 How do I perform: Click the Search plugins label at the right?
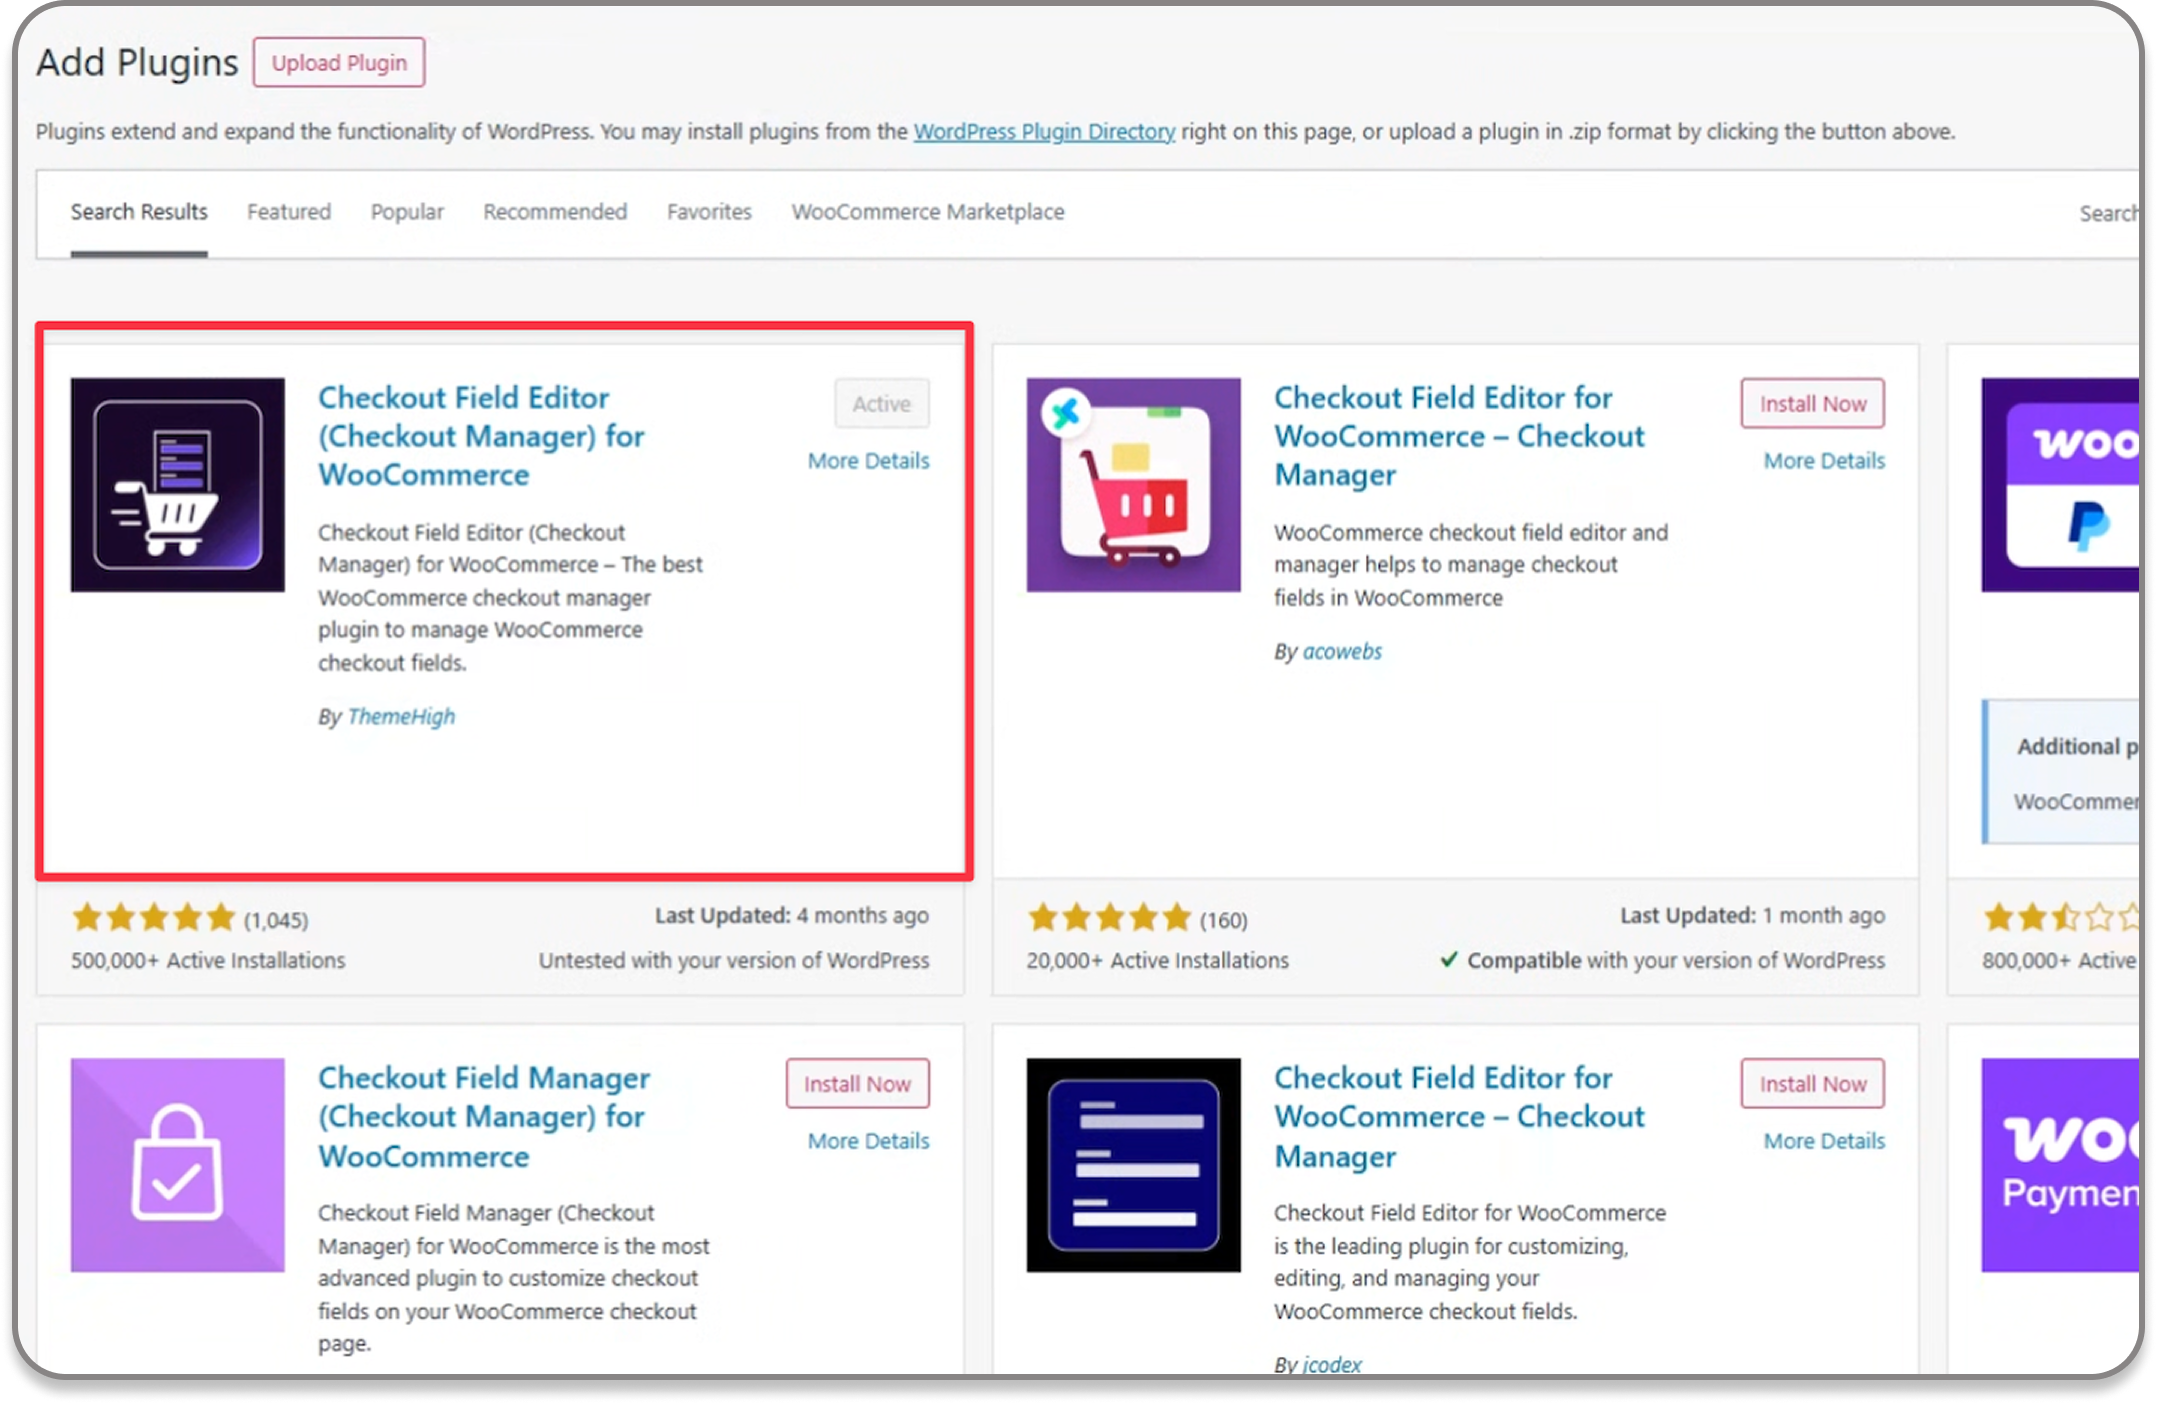coord(2109,213)
